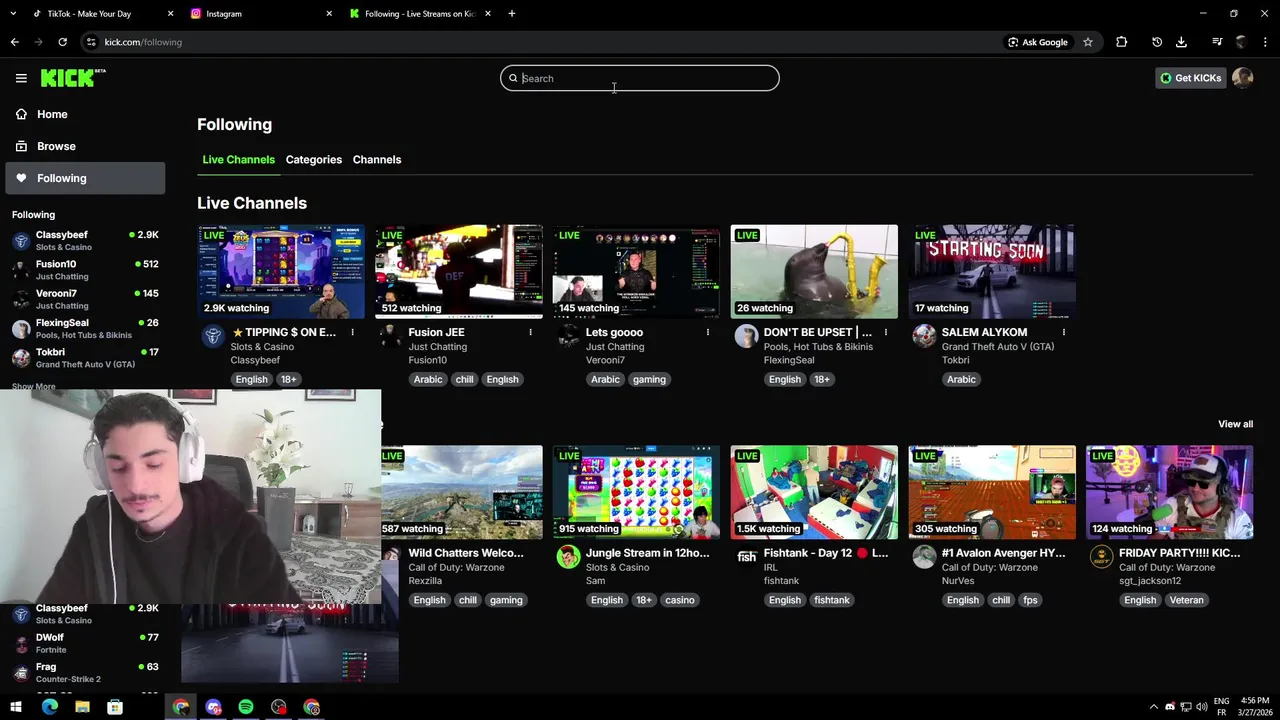Click the Ask Google button in address bar
The height and width of the screenshot is (720, 1280).
tap(1037, 42)
